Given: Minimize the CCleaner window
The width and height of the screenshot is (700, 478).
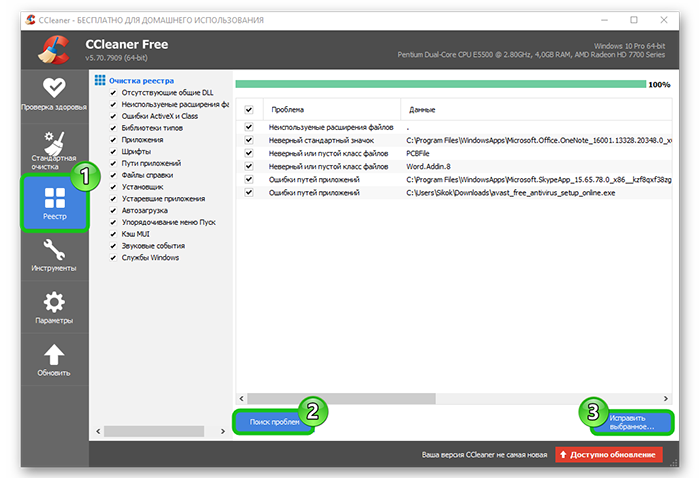Looking at the screenshot, I should 604,20.
